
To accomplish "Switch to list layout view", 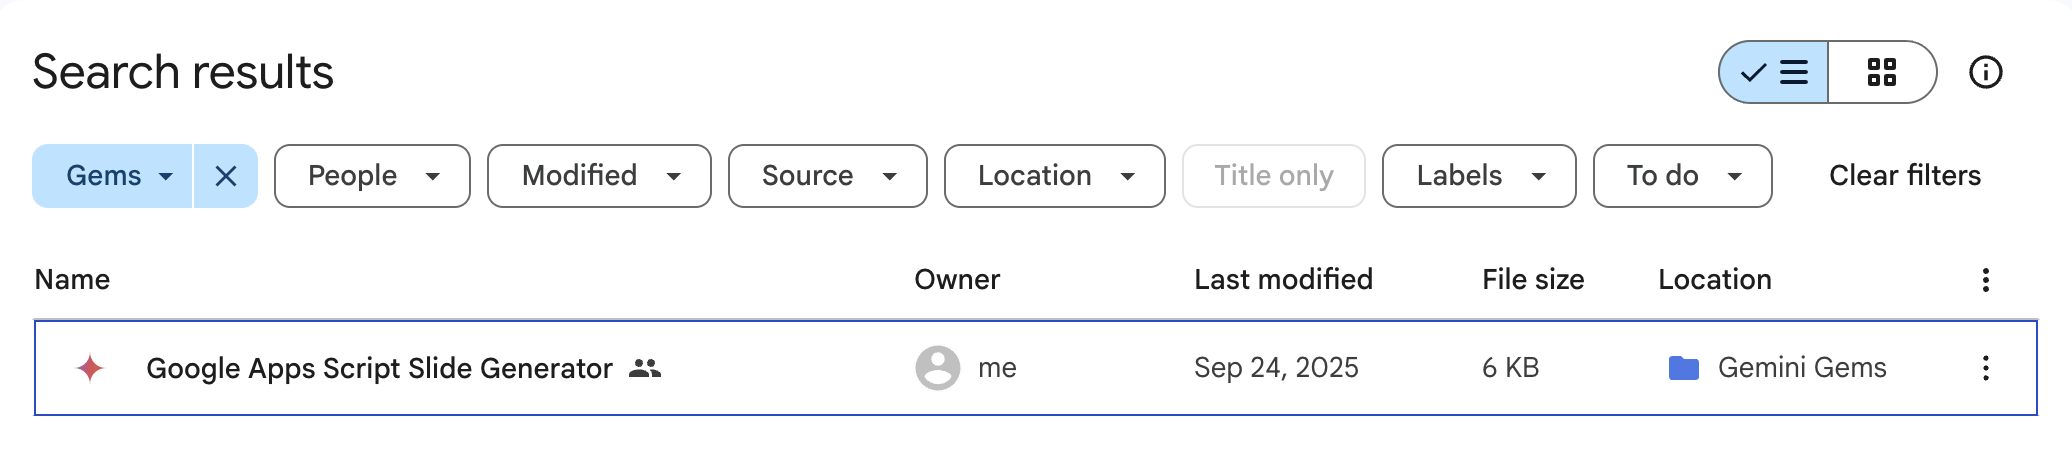I will point(1774,72).
